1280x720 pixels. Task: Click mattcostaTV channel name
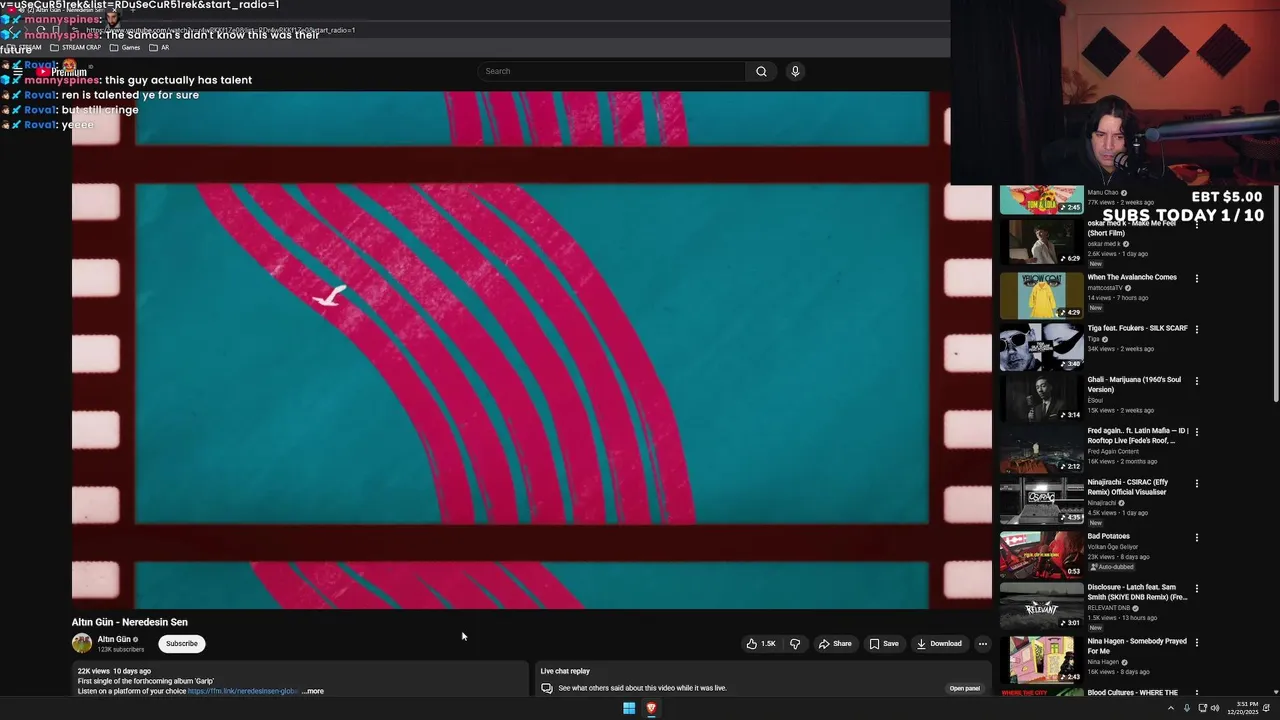(x=1106, y=288)
